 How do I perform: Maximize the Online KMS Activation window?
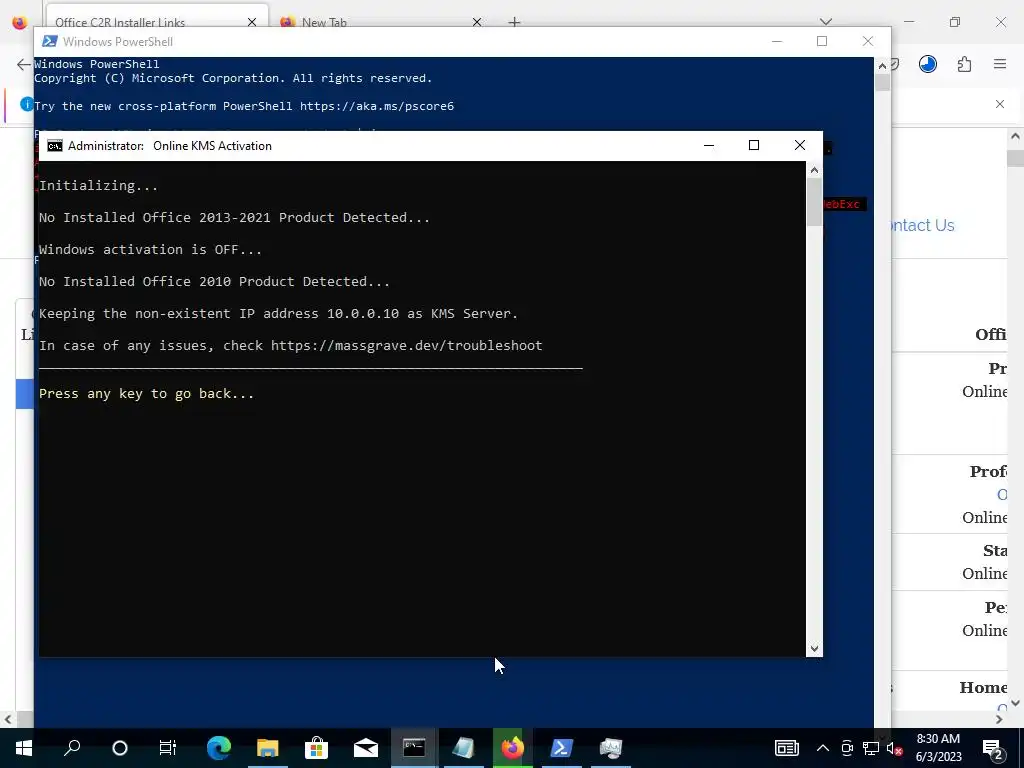click(754, 145)
